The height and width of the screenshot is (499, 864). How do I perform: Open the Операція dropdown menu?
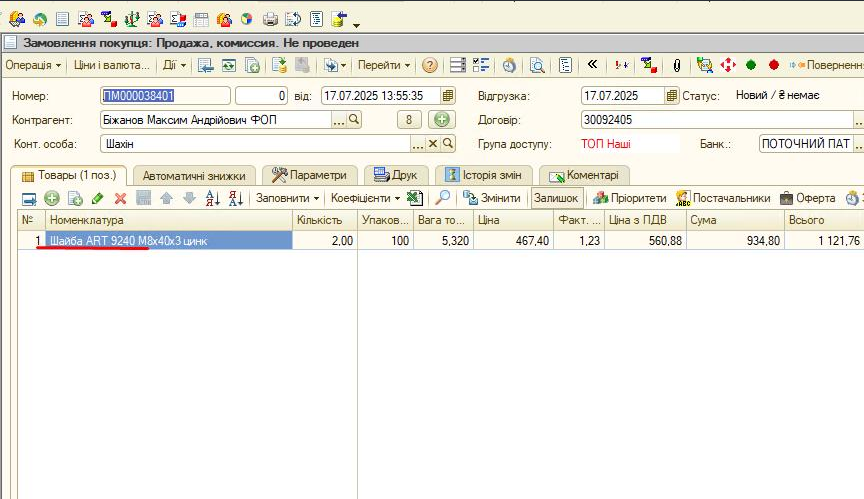33,65
